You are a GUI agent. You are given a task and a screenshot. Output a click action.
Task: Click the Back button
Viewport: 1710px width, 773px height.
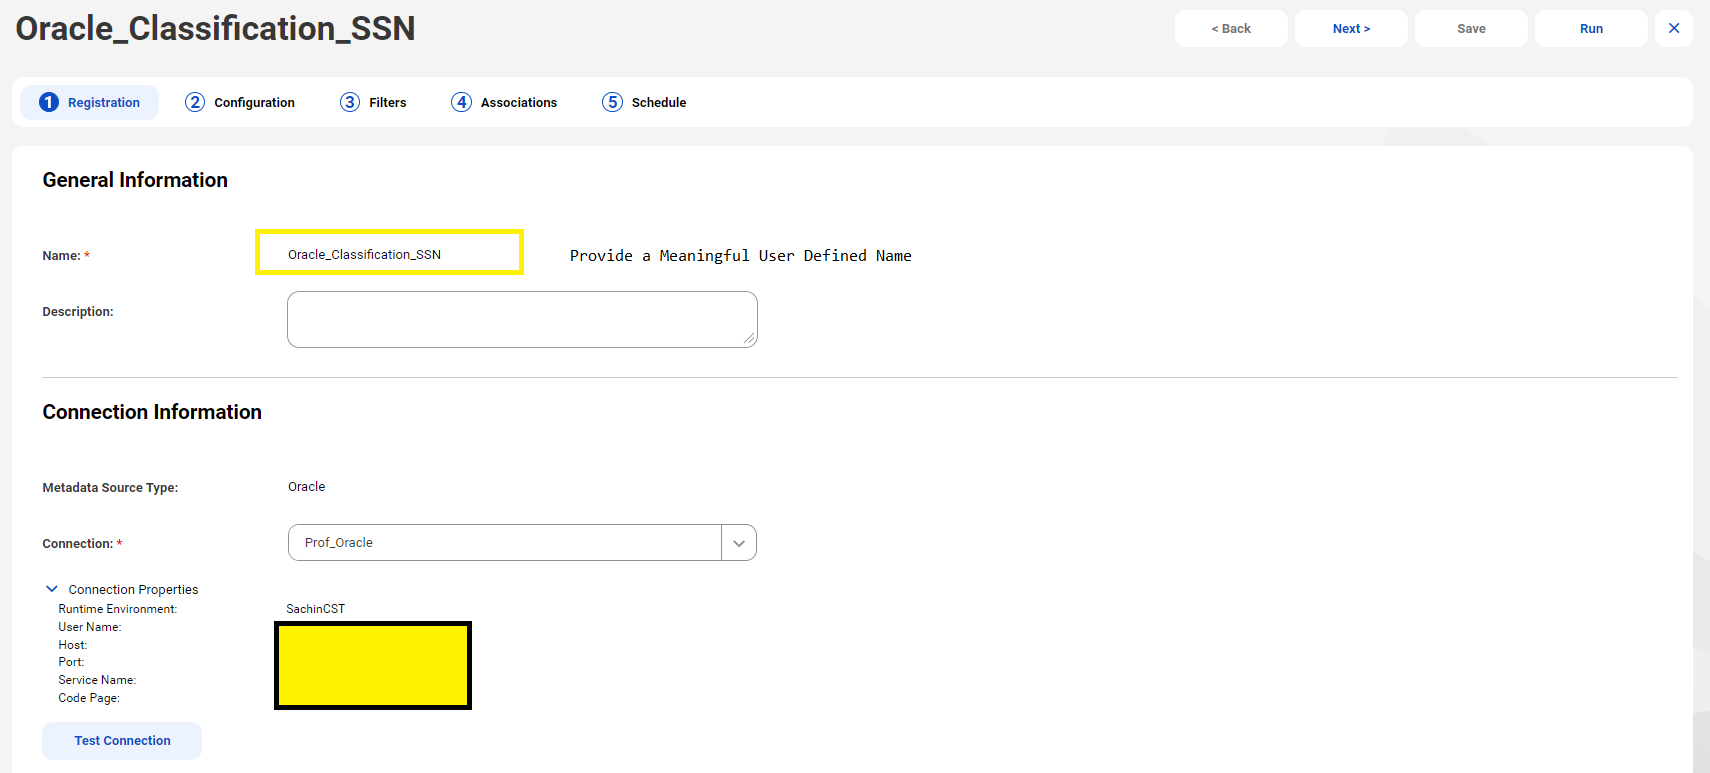pyautogui.click(x=1231, y=28)
